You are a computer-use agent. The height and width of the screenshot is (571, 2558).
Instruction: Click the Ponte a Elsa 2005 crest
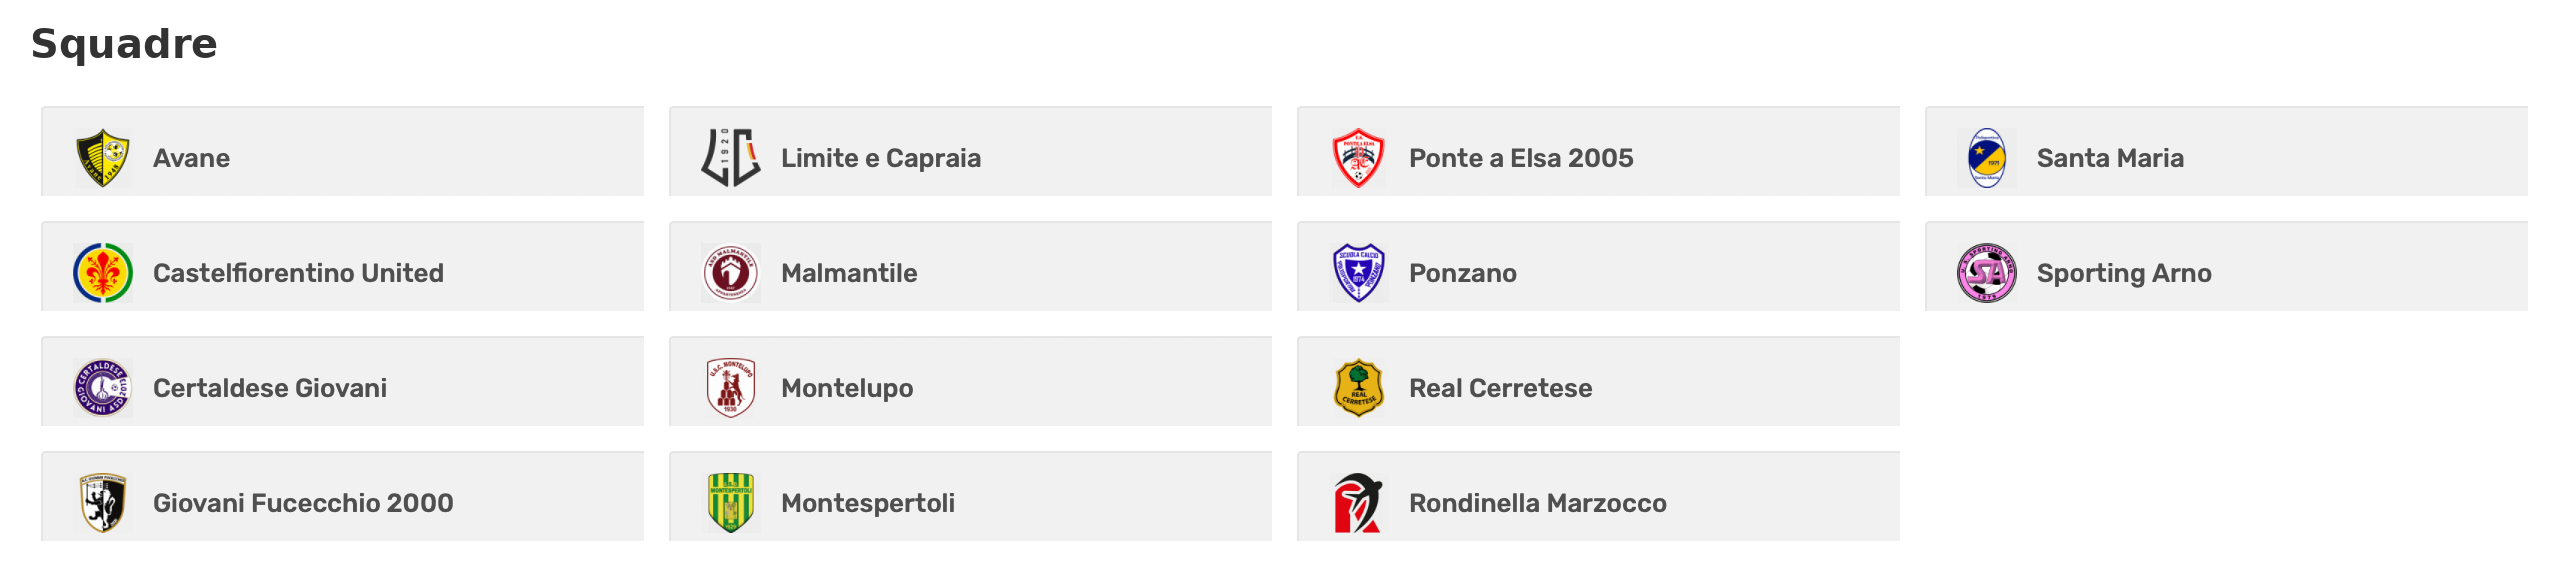click(1359, 158)
